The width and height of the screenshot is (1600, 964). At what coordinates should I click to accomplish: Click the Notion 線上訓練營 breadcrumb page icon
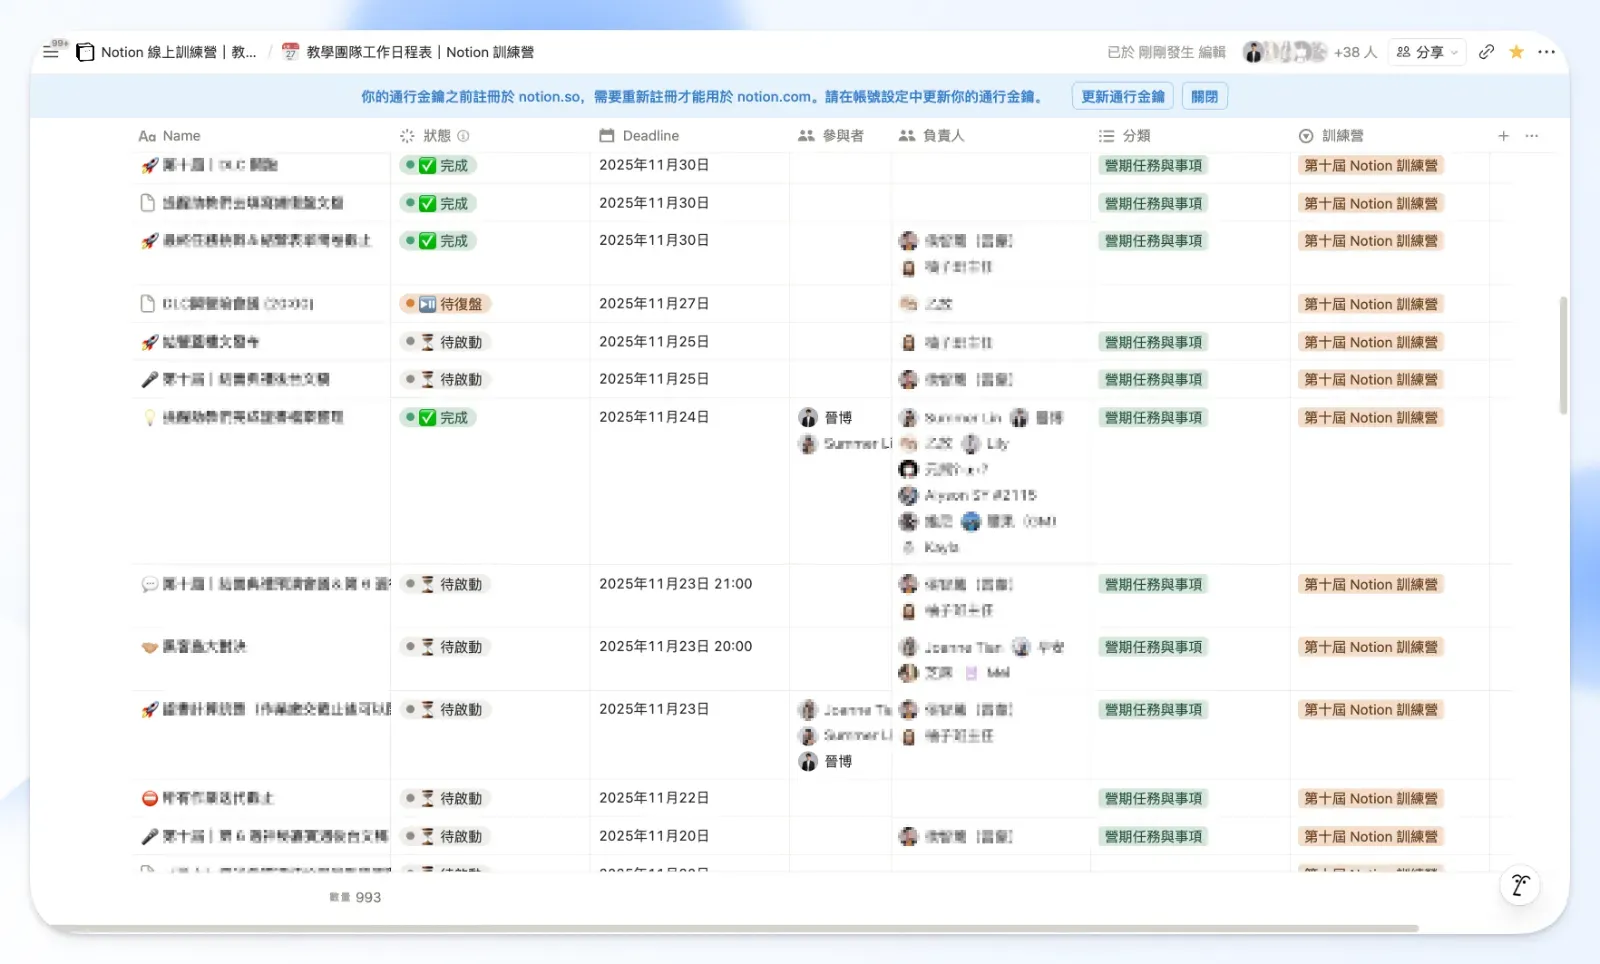[x=86, y=52]
